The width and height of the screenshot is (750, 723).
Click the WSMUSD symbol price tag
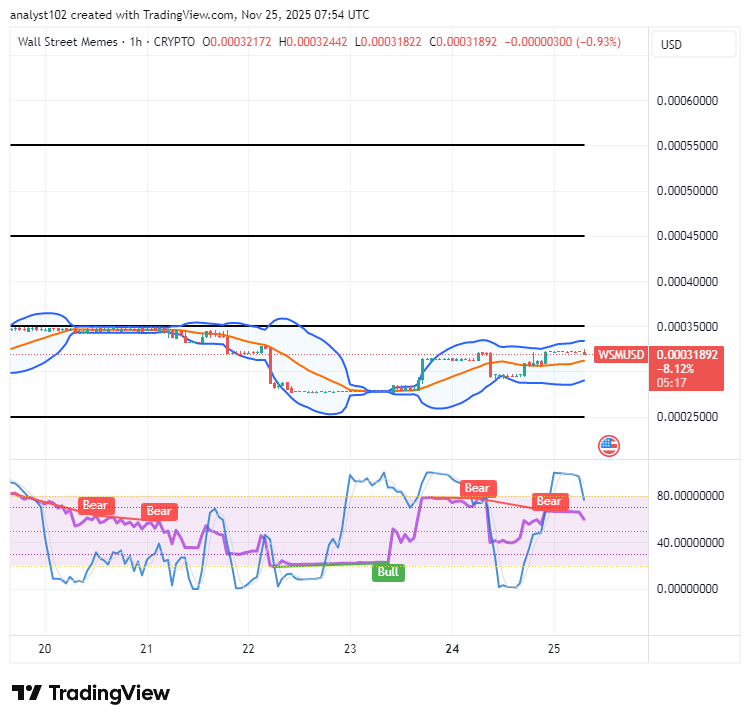[x=621, y=355]
